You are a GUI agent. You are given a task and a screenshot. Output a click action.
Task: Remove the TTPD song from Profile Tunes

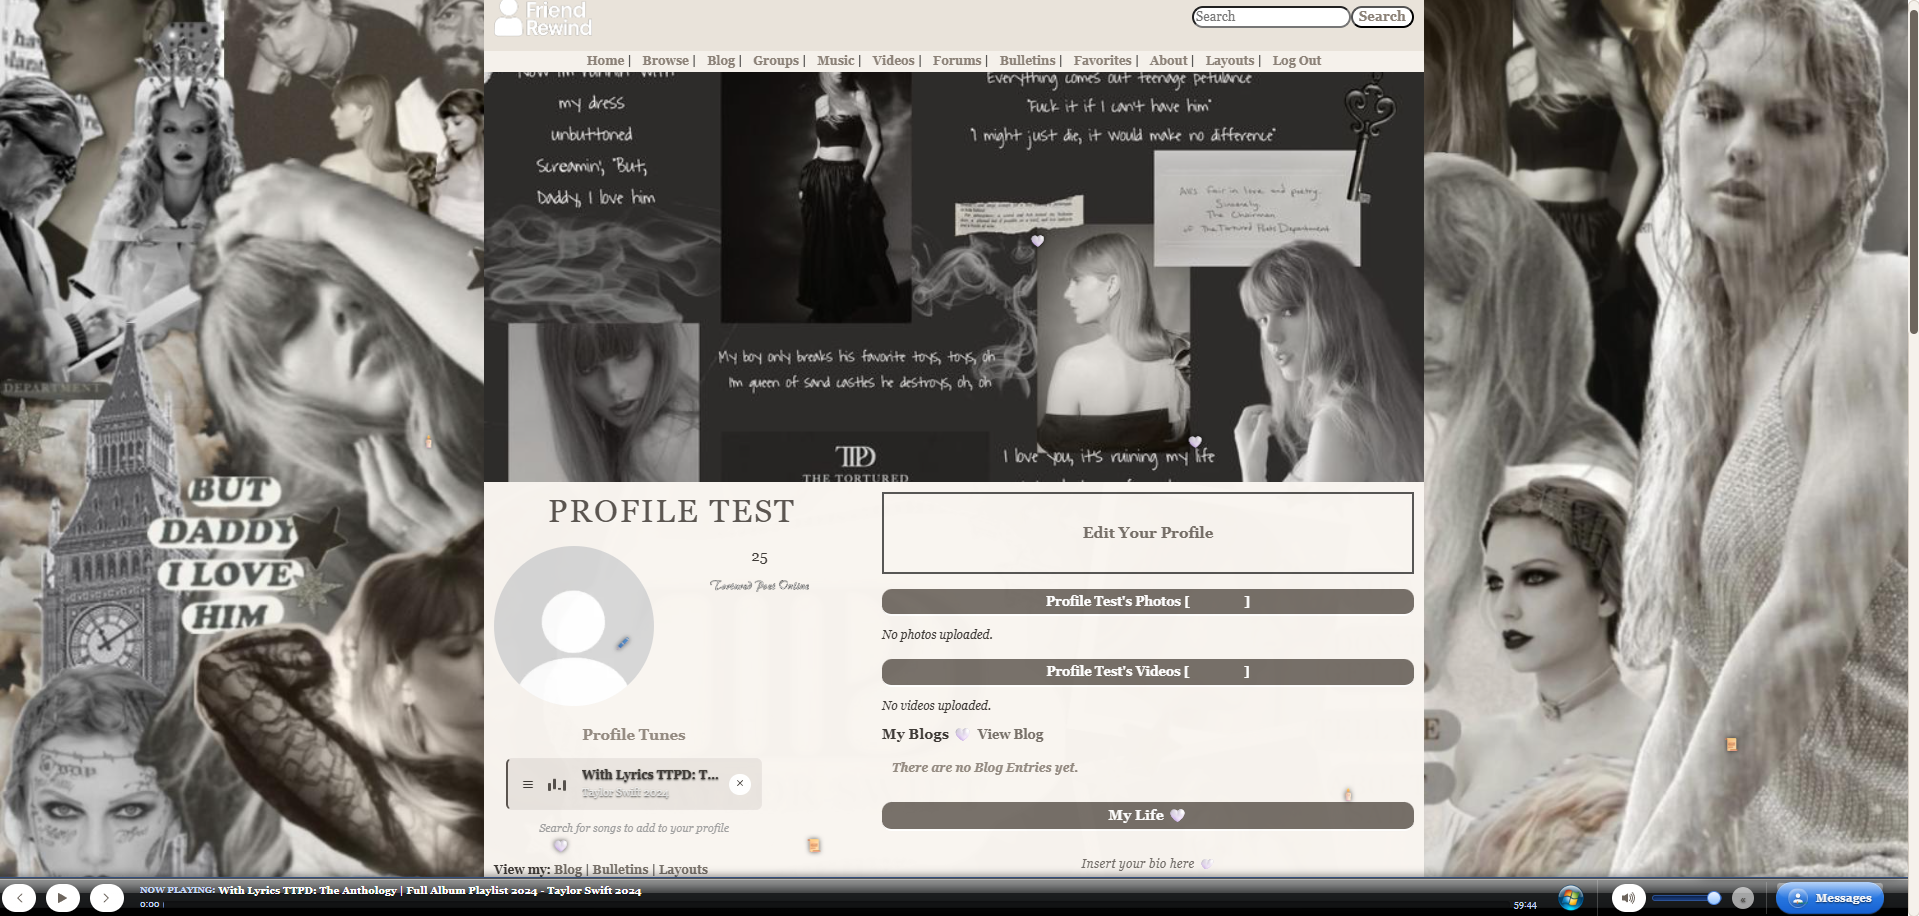point(740,784)
